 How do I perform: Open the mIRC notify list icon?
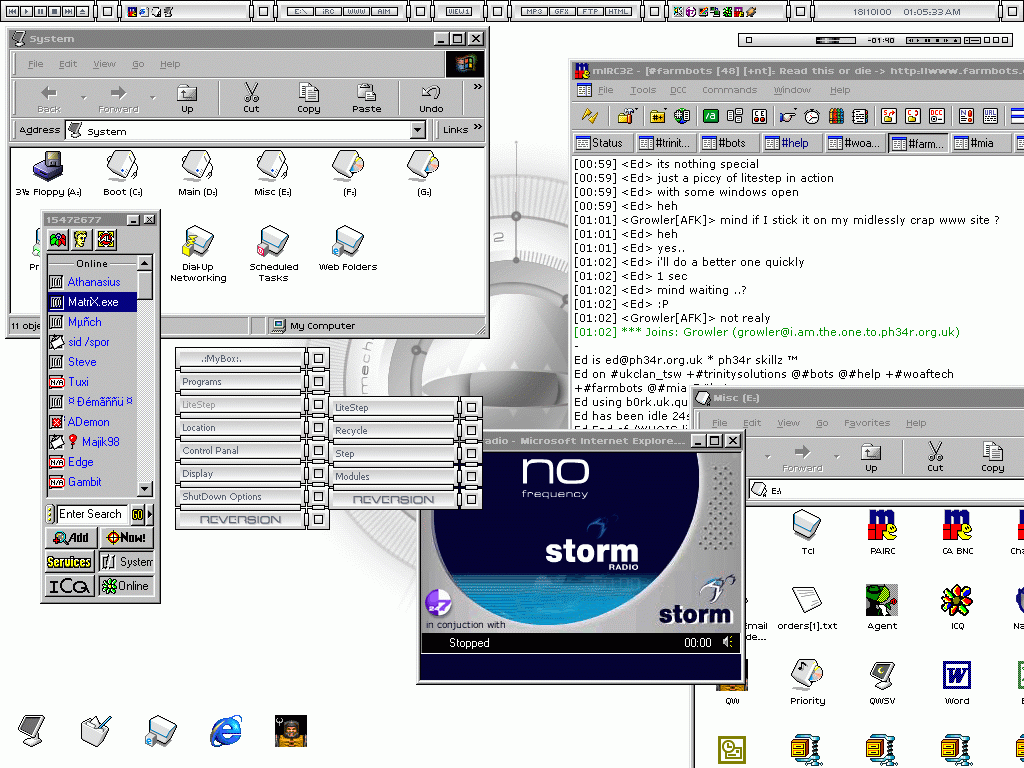point(966,116)
